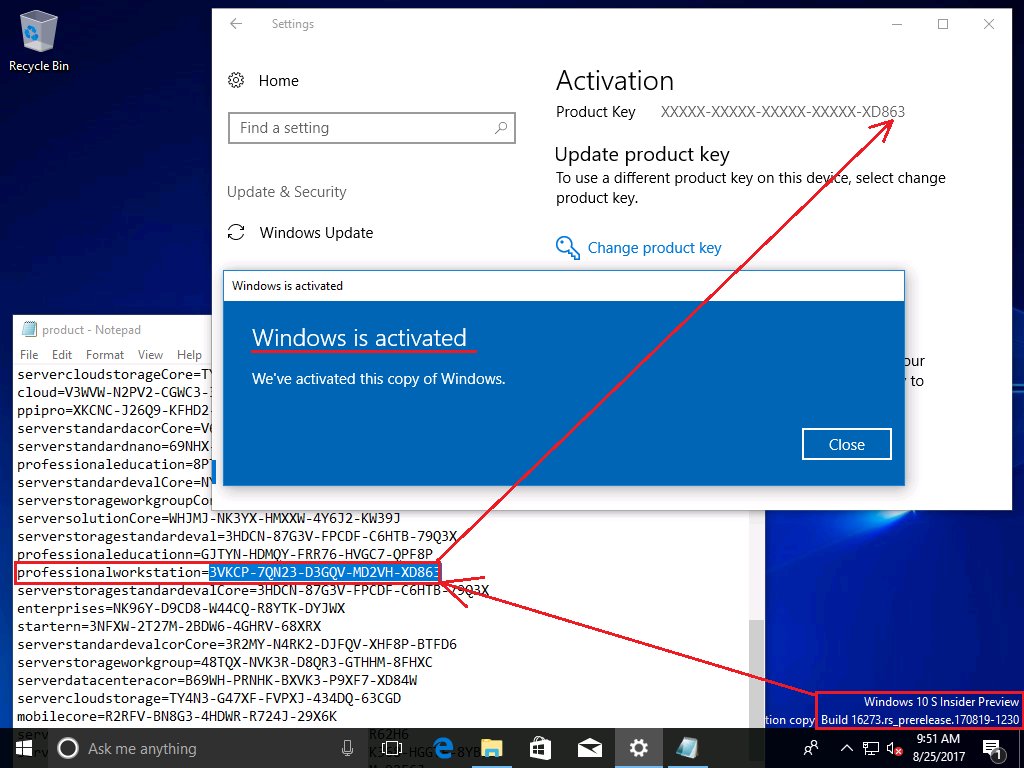This screenshot has height=768, width=1024.
Task: Click the serverstandardevalcorCore=3R2MY line
Action: point(237,645)
